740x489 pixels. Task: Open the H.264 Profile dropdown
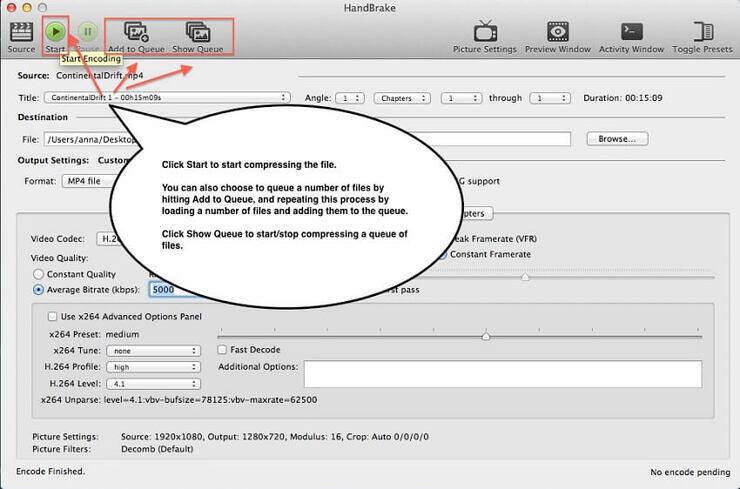pos(153,367)
